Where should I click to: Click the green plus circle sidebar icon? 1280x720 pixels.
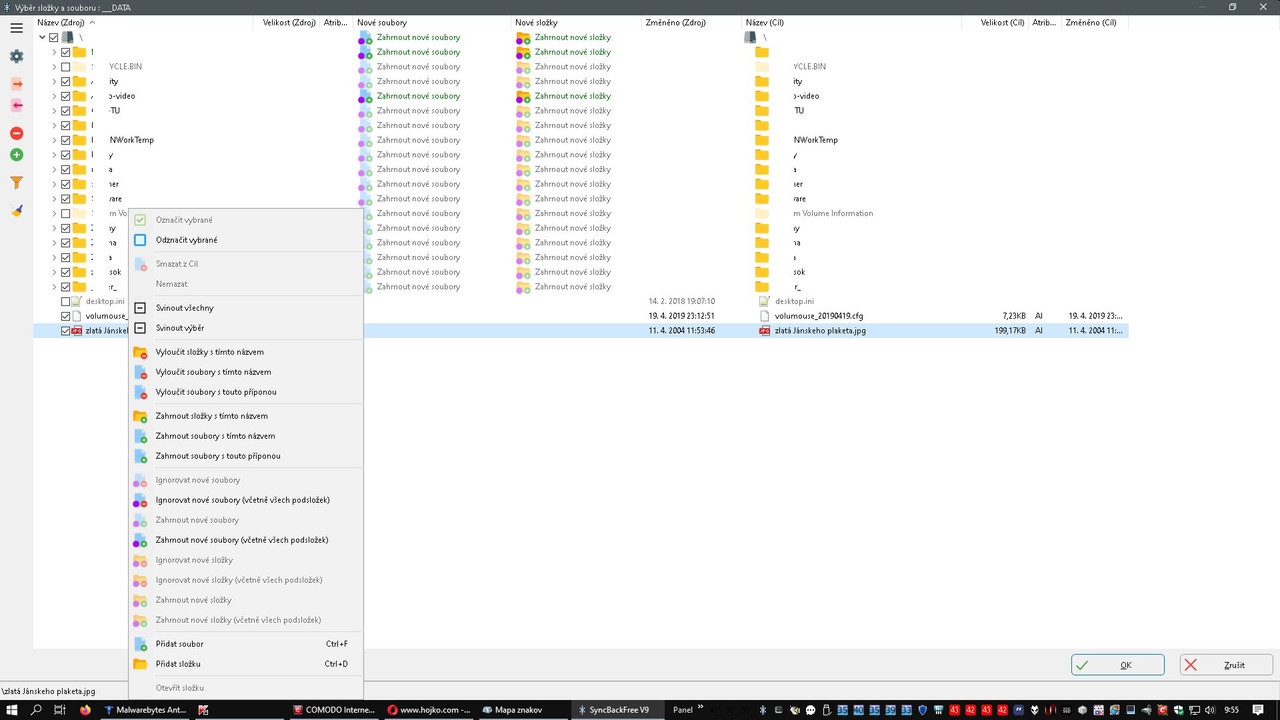(16, 155)
